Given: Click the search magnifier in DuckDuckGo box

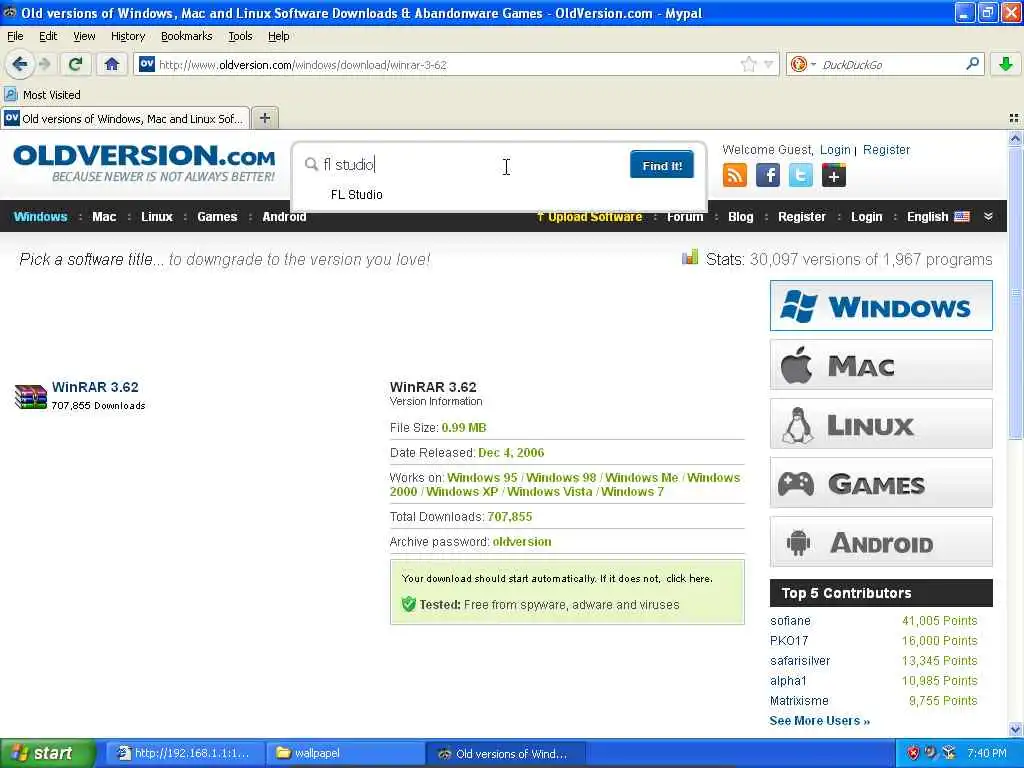Looking at the screenshot, I should 972,64.
